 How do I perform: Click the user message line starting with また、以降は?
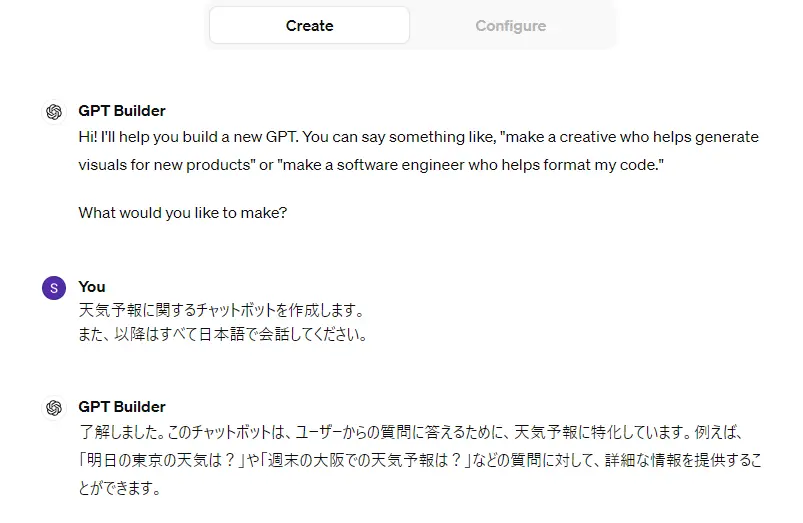(223, 335)
